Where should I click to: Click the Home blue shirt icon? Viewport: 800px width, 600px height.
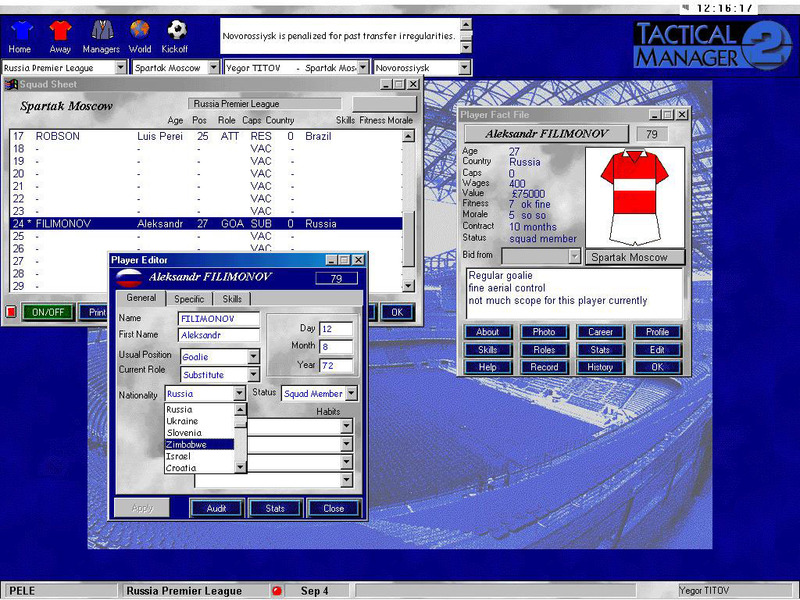pyautogui.click(x=20, y=30)
